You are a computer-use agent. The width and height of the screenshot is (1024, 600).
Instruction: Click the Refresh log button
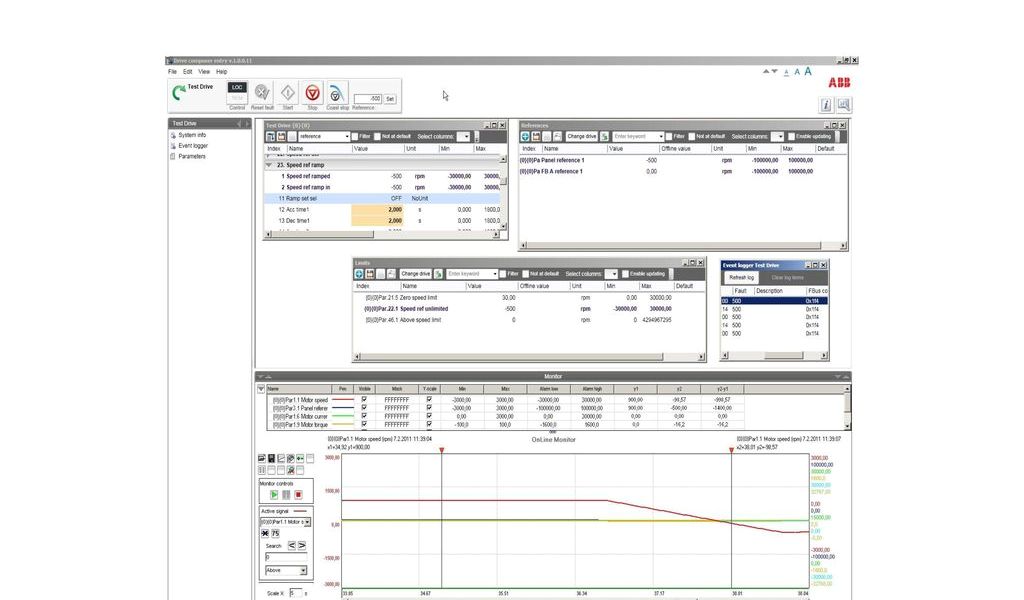point(742,277)
